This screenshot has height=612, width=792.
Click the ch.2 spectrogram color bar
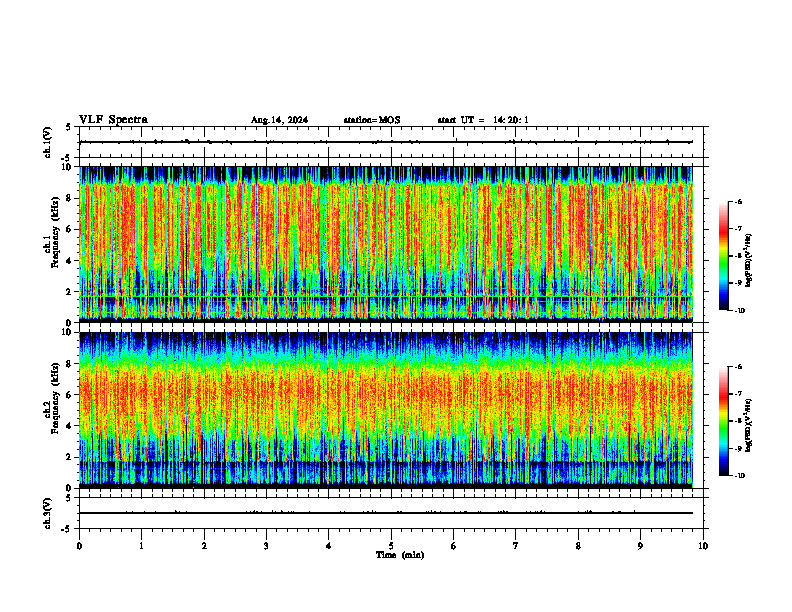723,421
